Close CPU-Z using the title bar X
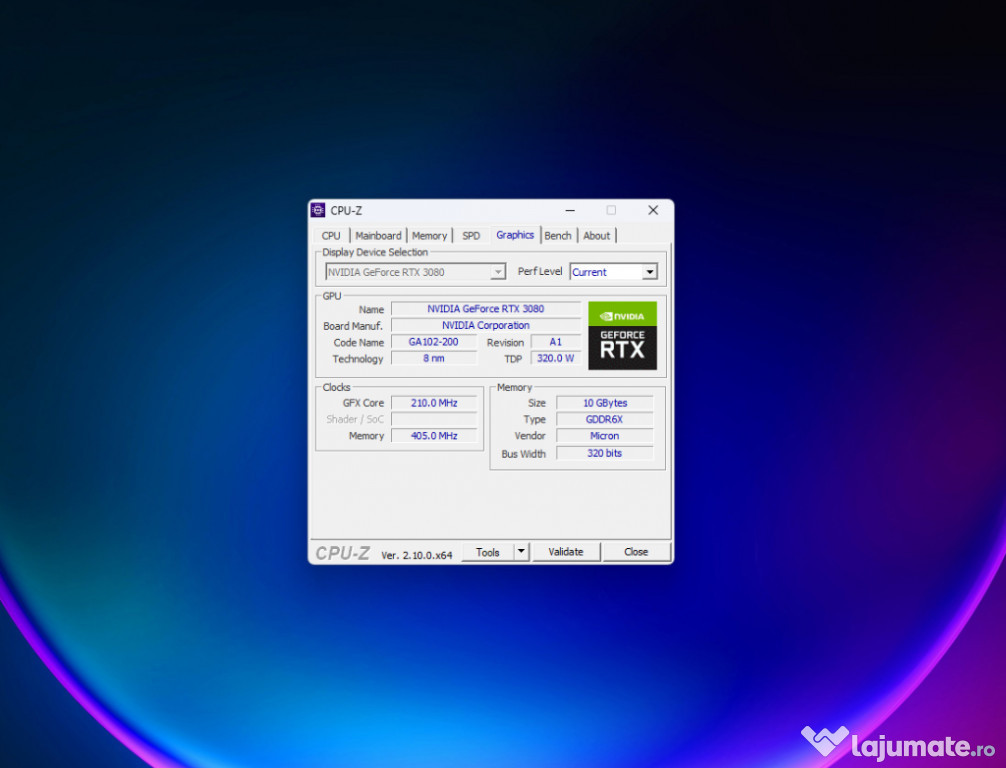The image size is (1006, 768). tap(653, 210)
